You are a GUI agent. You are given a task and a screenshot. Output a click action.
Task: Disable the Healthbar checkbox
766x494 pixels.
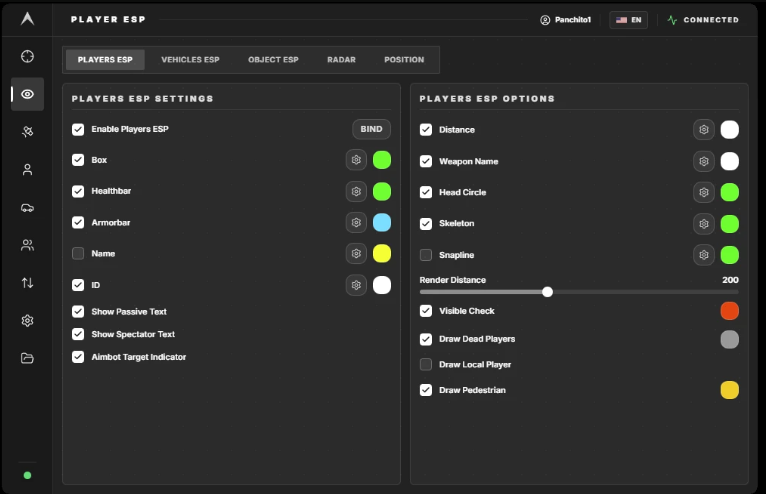click(78, 191)
